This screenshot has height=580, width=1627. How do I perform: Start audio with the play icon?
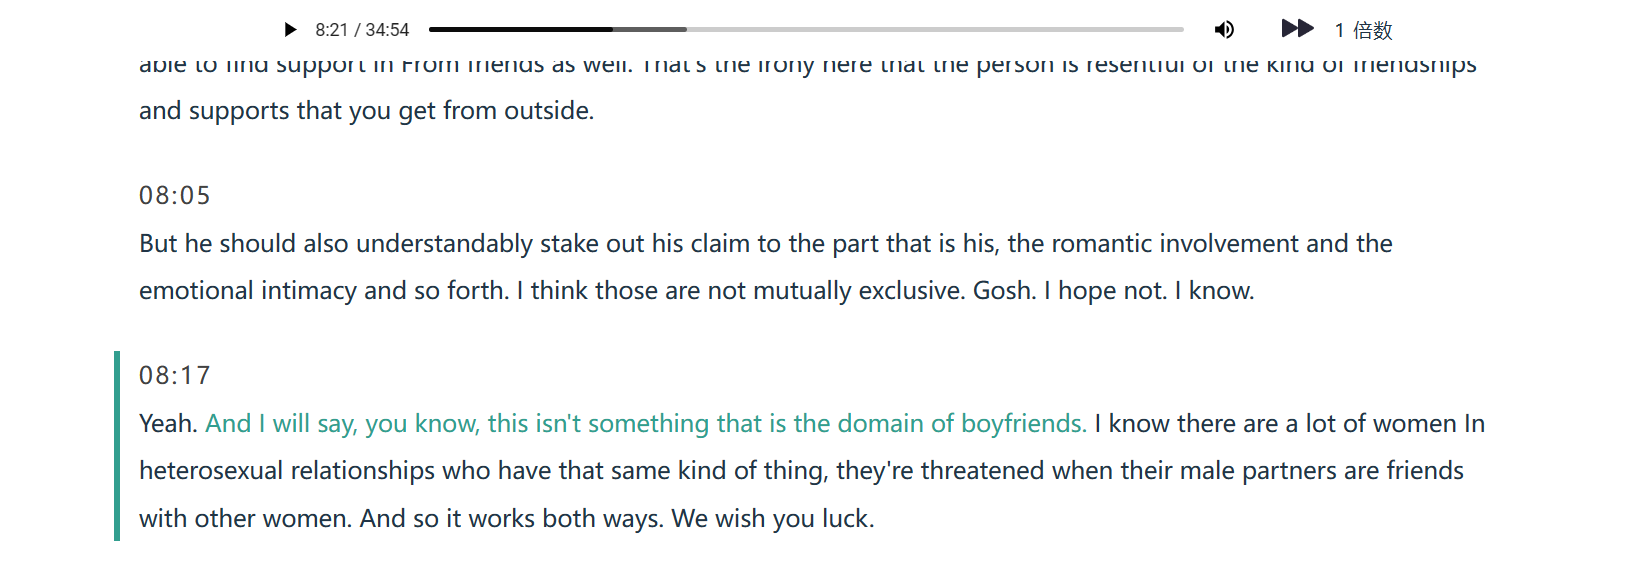(290, 30)
